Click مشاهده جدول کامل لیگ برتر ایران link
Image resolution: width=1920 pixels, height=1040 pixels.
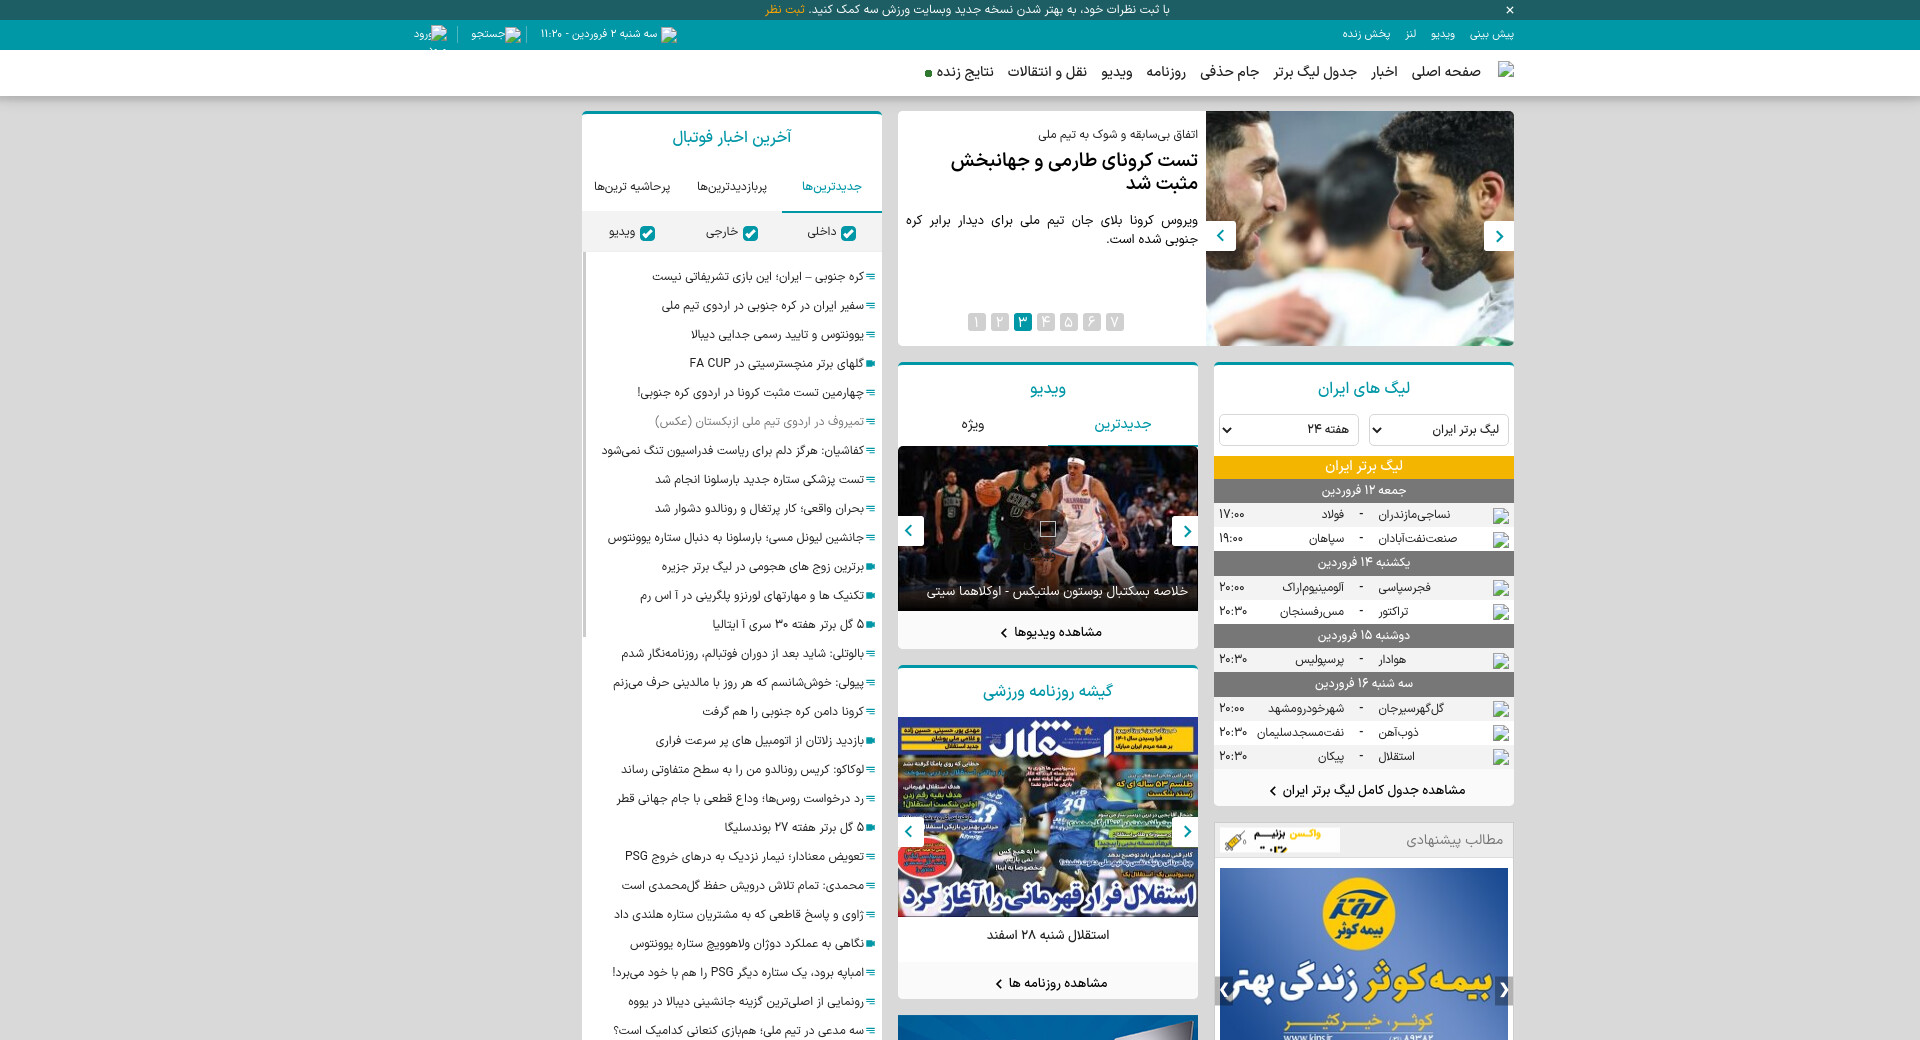(1367, 790)
